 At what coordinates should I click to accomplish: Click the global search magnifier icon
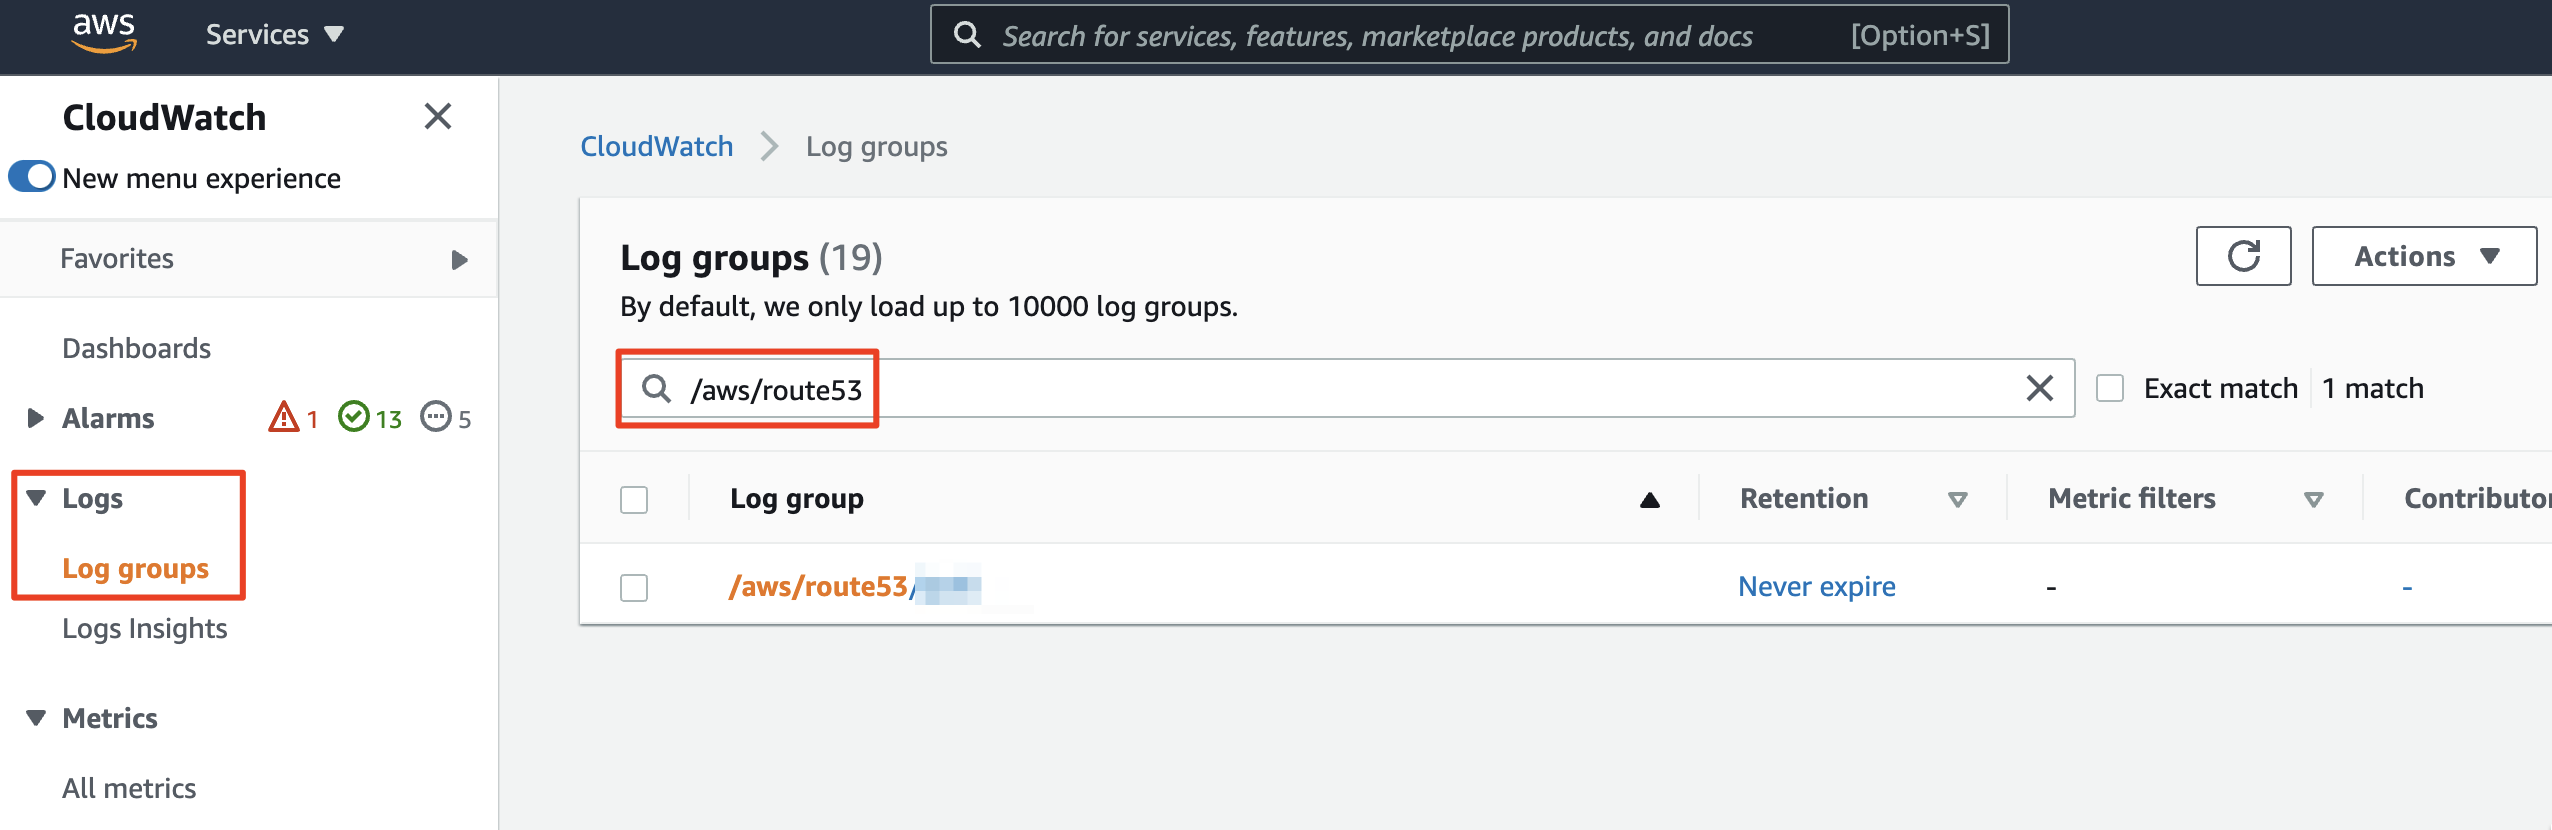967,35
